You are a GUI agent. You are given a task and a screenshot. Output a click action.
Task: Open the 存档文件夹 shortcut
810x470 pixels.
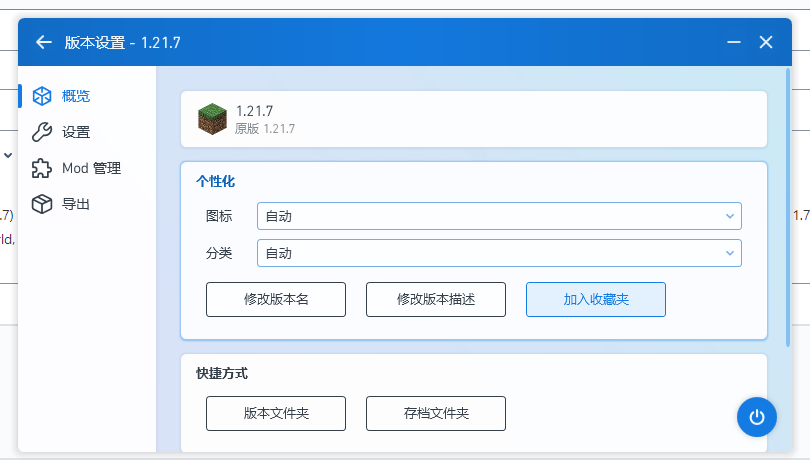point(436,413)
